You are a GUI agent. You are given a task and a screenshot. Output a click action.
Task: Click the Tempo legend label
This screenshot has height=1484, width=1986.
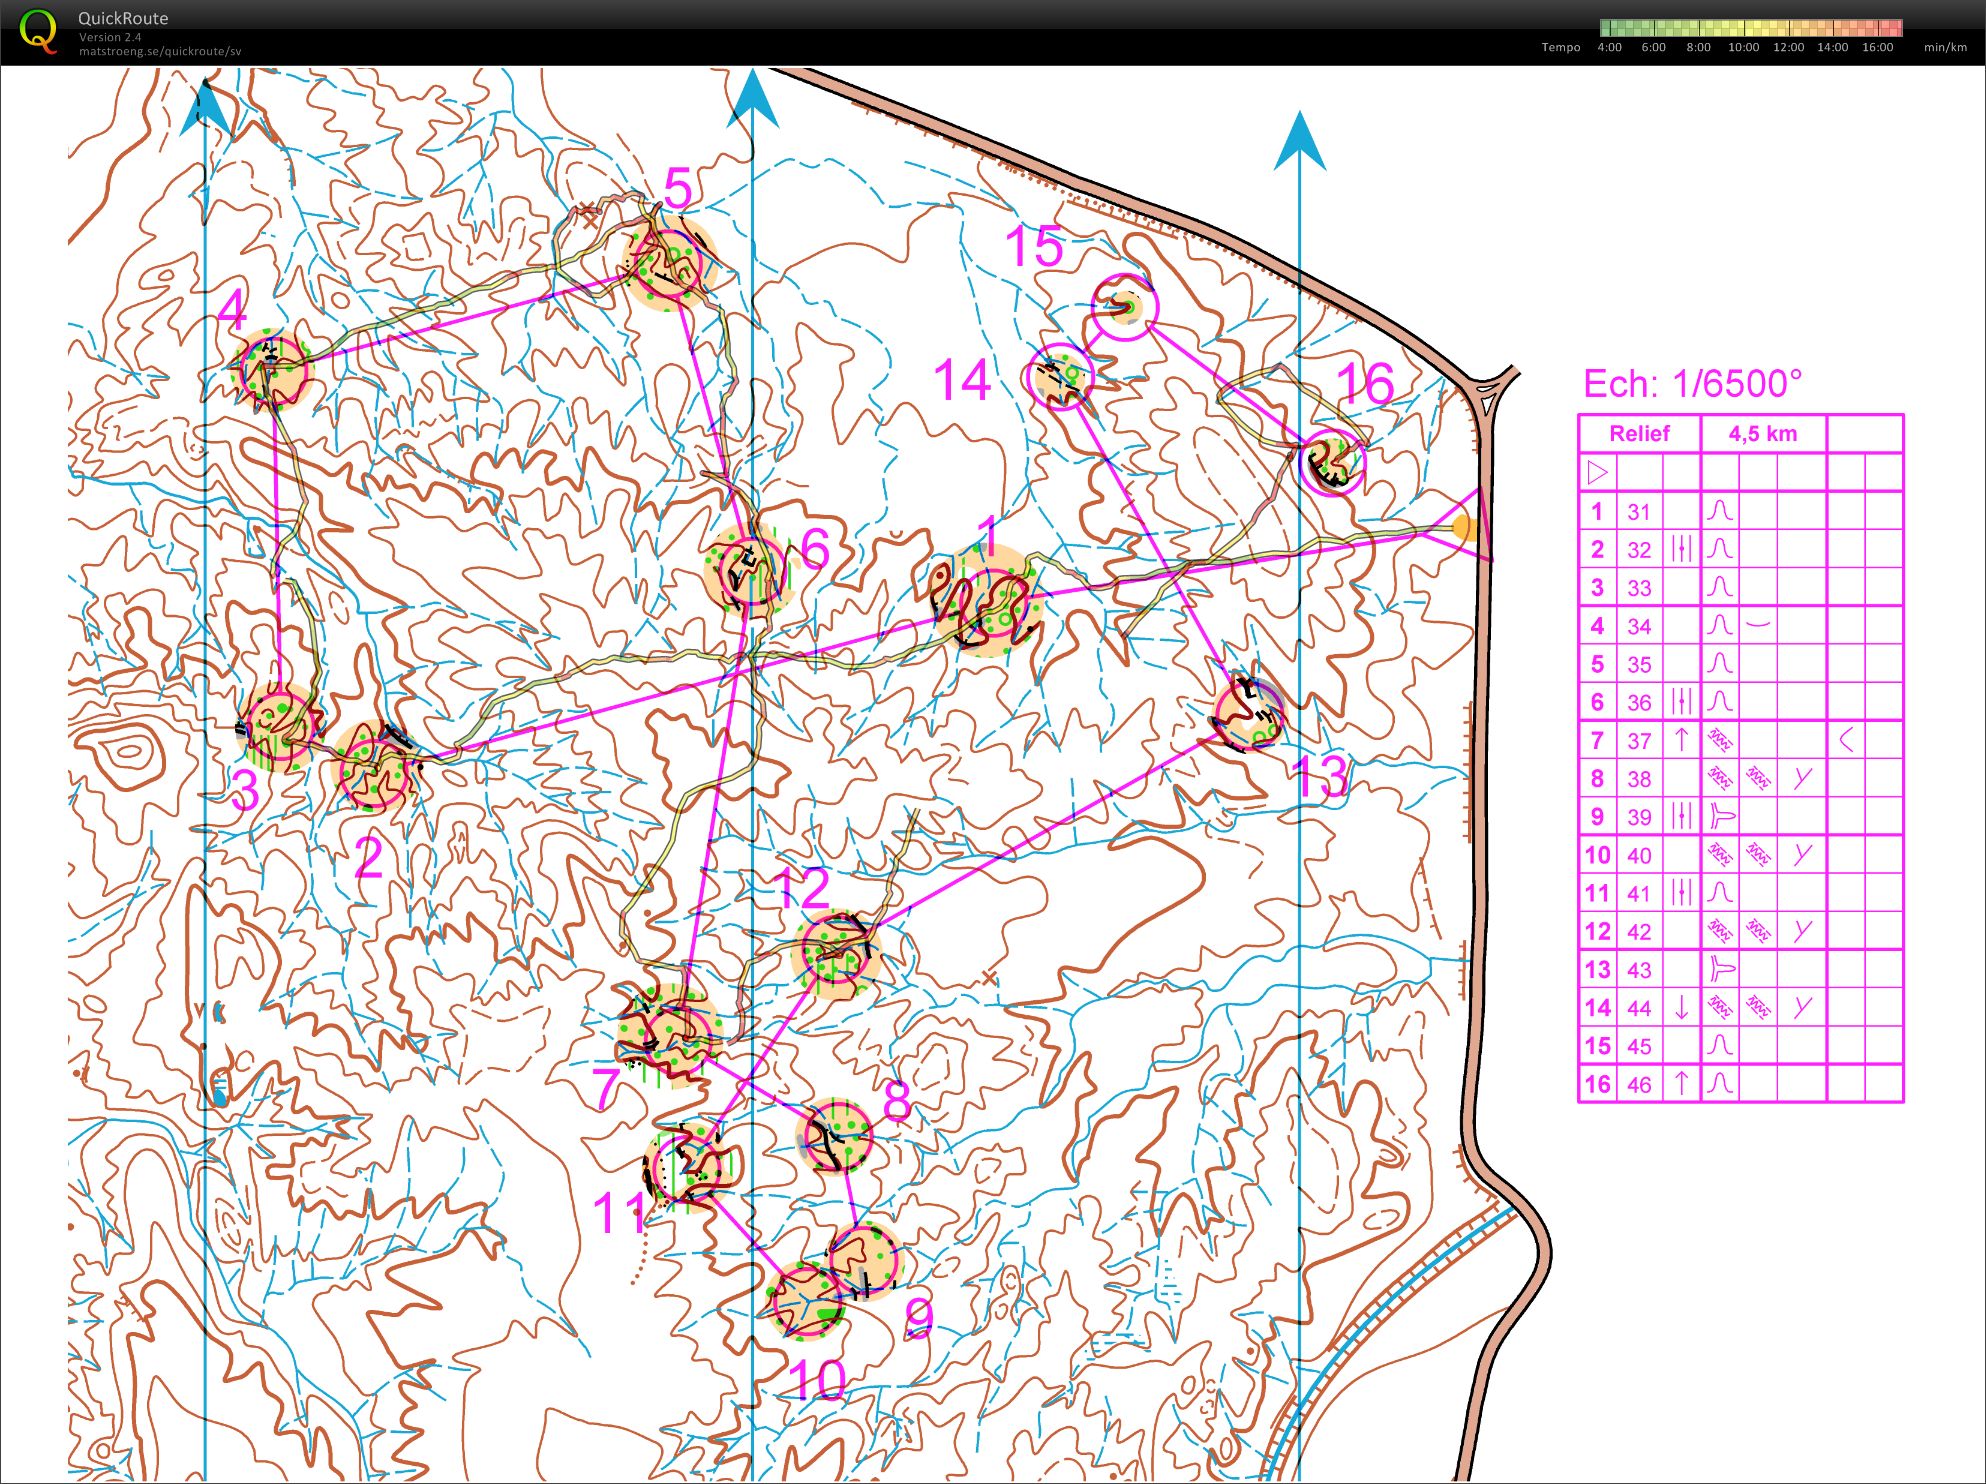(1561, 47)
